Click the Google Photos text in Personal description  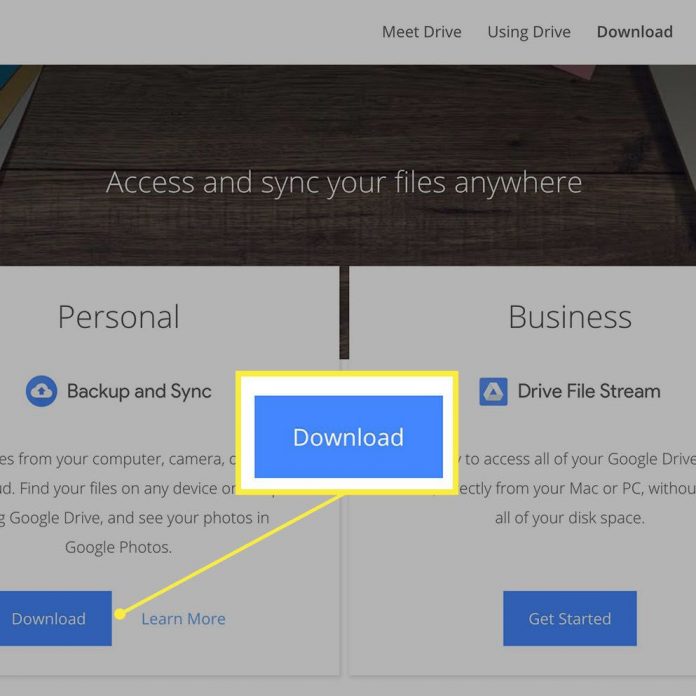pyautogui.click(x=117, y=547)
